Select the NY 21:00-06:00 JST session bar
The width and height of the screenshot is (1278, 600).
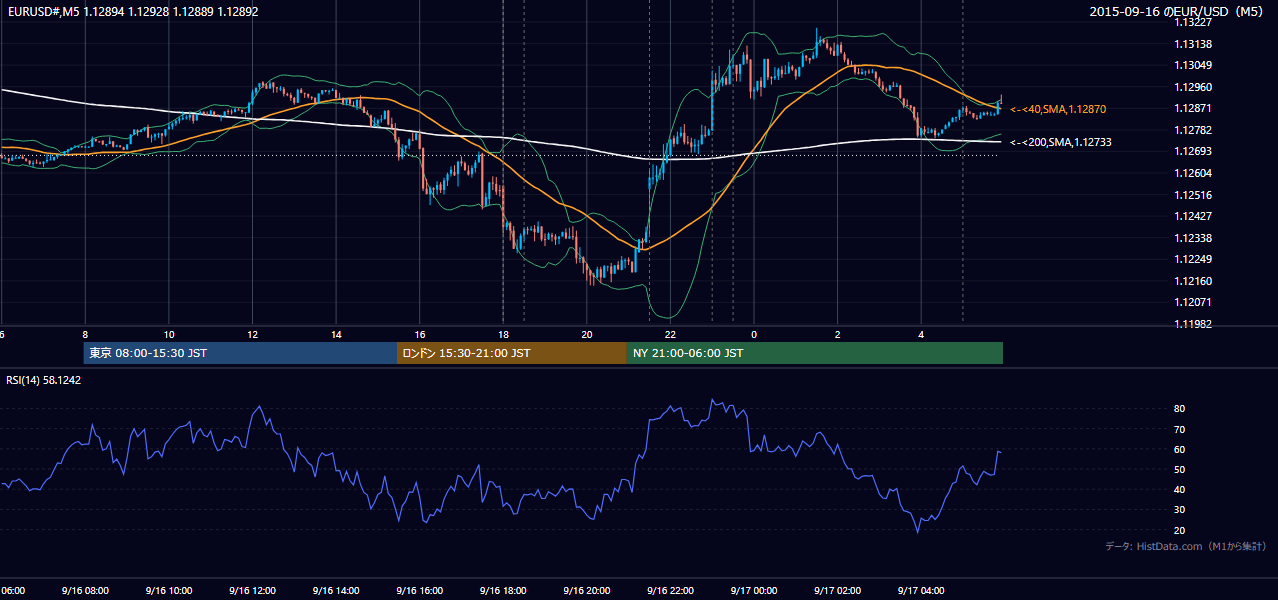tap(815, 353)
